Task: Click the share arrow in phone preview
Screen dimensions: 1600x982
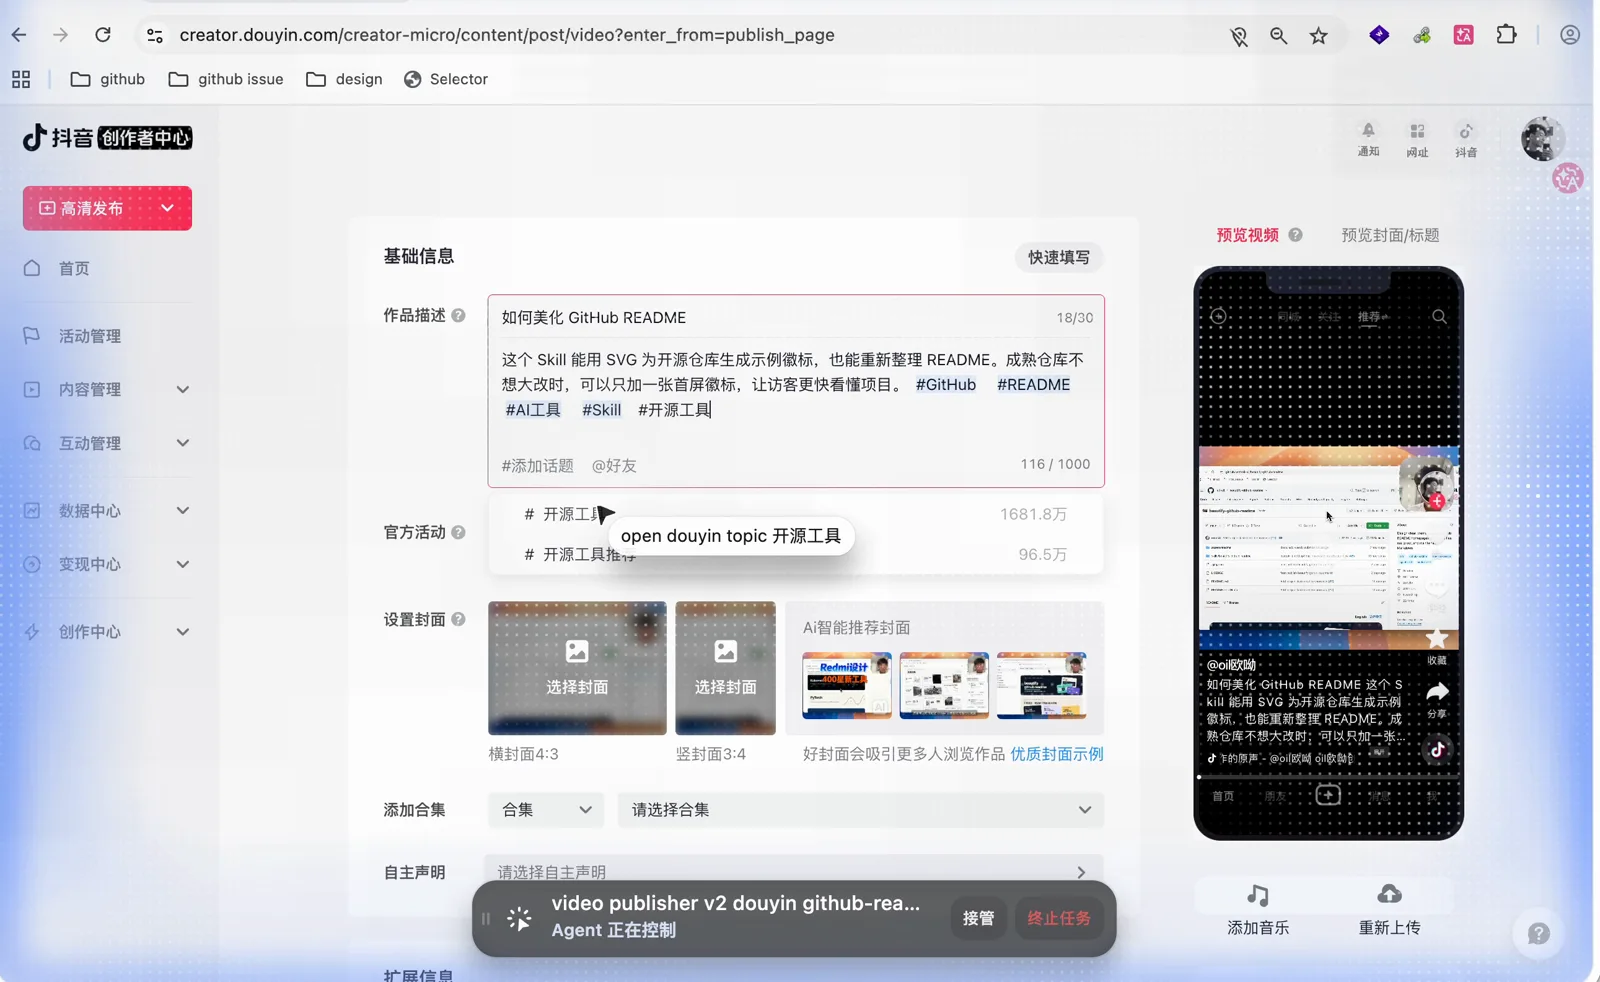Action: [1437, 692]
